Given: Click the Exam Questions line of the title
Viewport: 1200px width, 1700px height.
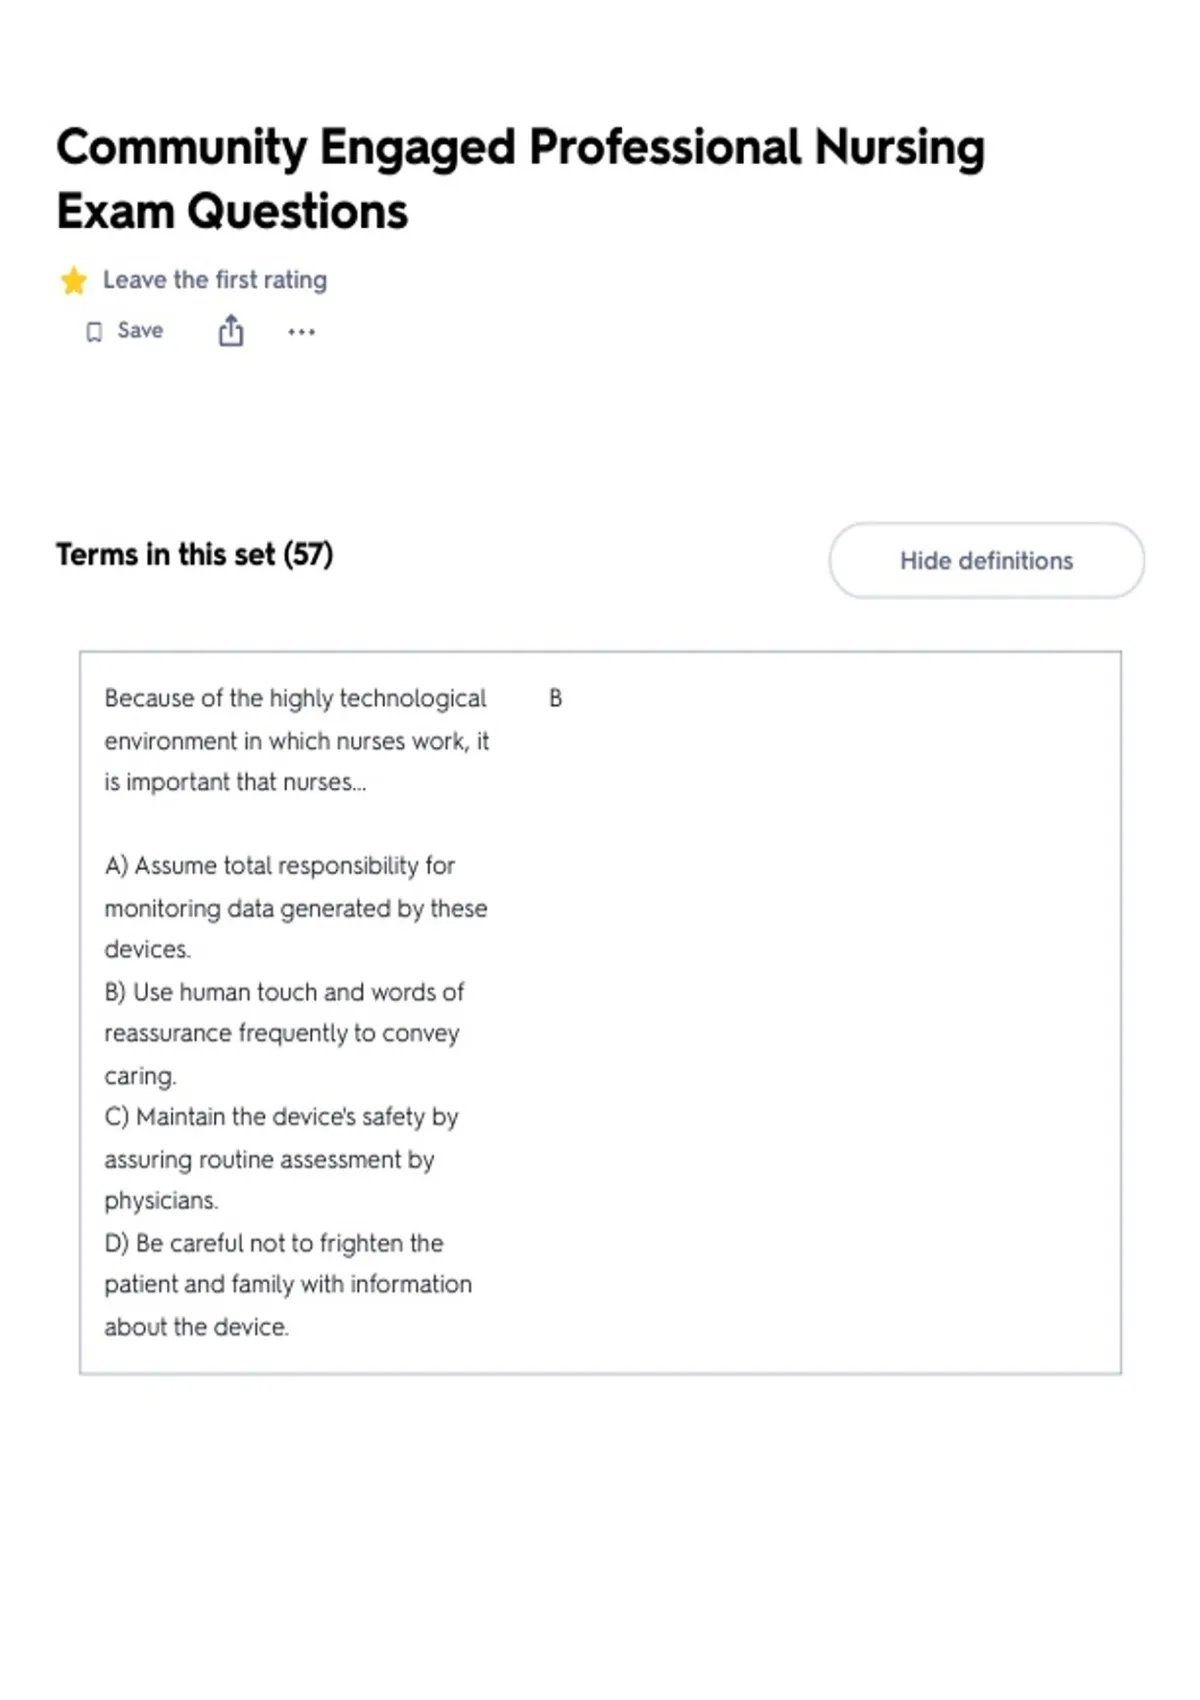Looking at the screenshot, I should (x=232, y=212).
